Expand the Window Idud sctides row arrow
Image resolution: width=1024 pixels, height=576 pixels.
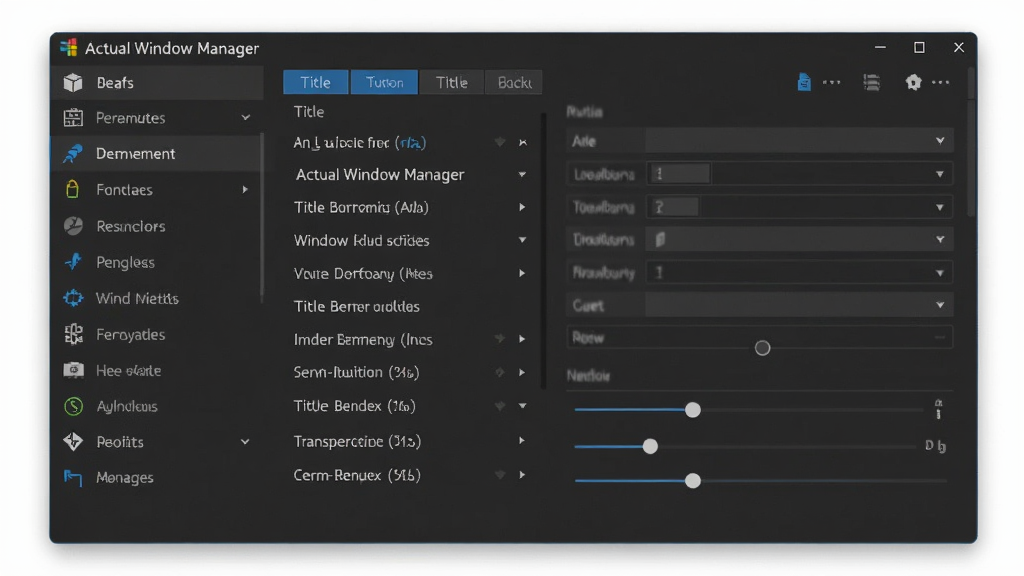(522, 240)
